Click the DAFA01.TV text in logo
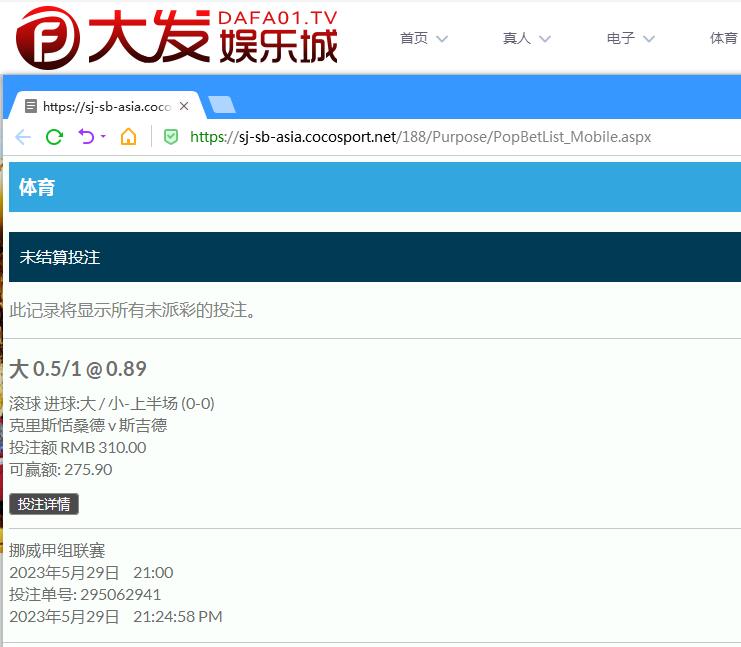The height and width of the screenshot is (647, 741). pos(278,18)
